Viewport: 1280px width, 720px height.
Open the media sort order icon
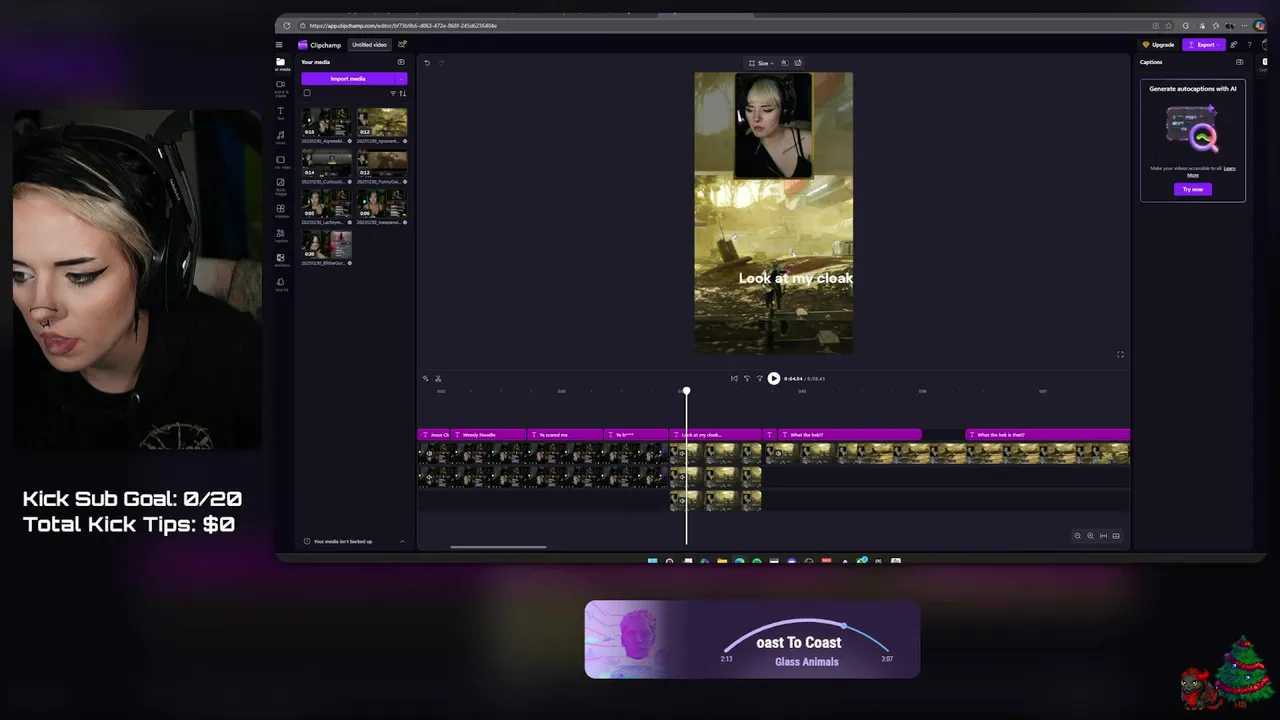click(403, 93)
